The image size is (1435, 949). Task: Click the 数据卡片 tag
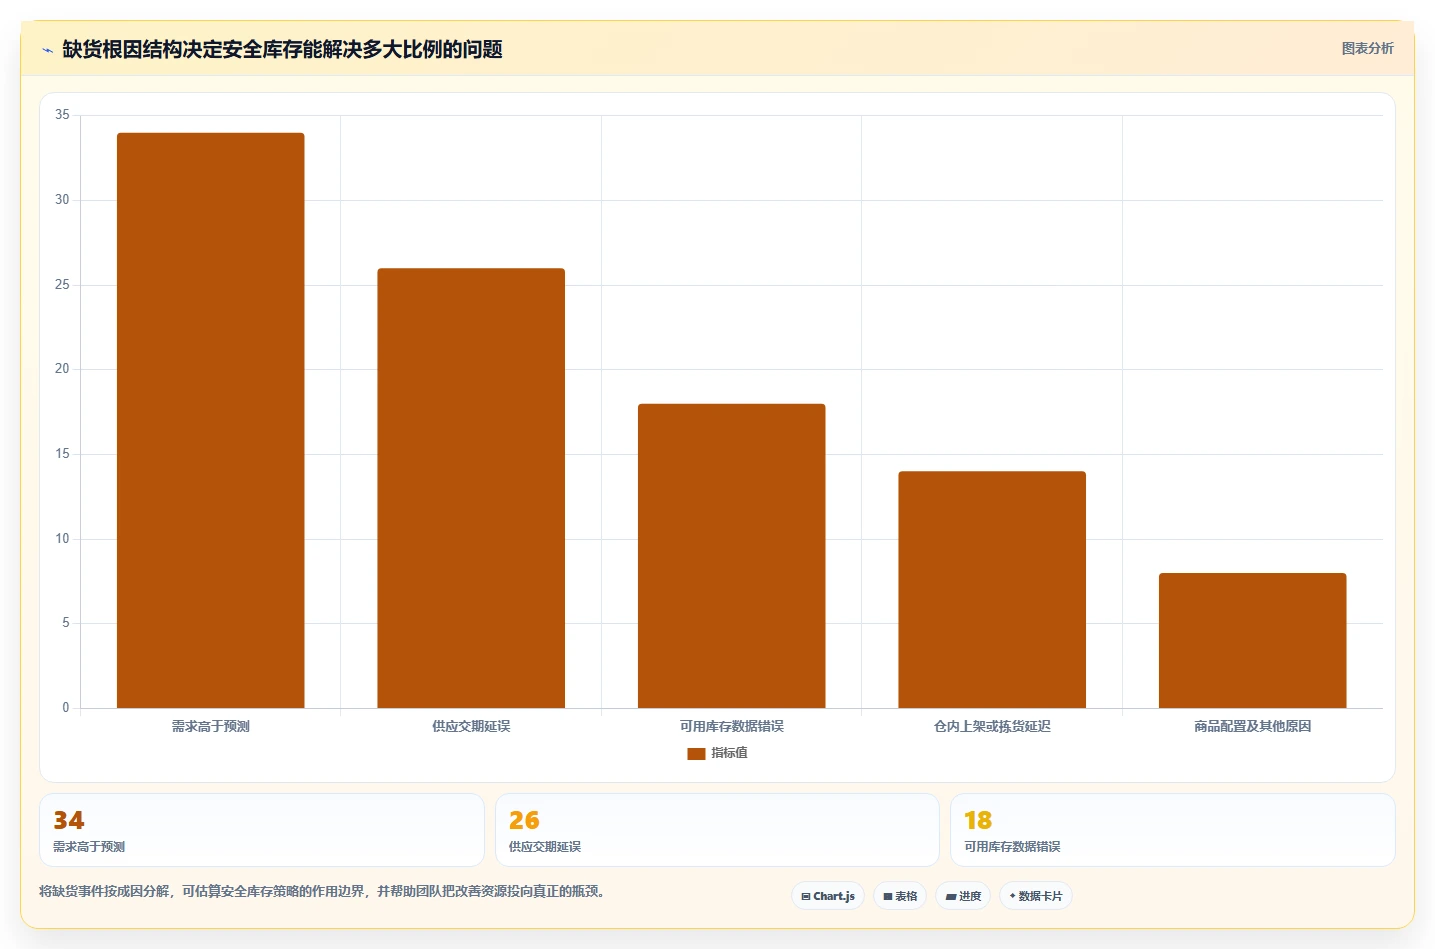coord(1036,896)
